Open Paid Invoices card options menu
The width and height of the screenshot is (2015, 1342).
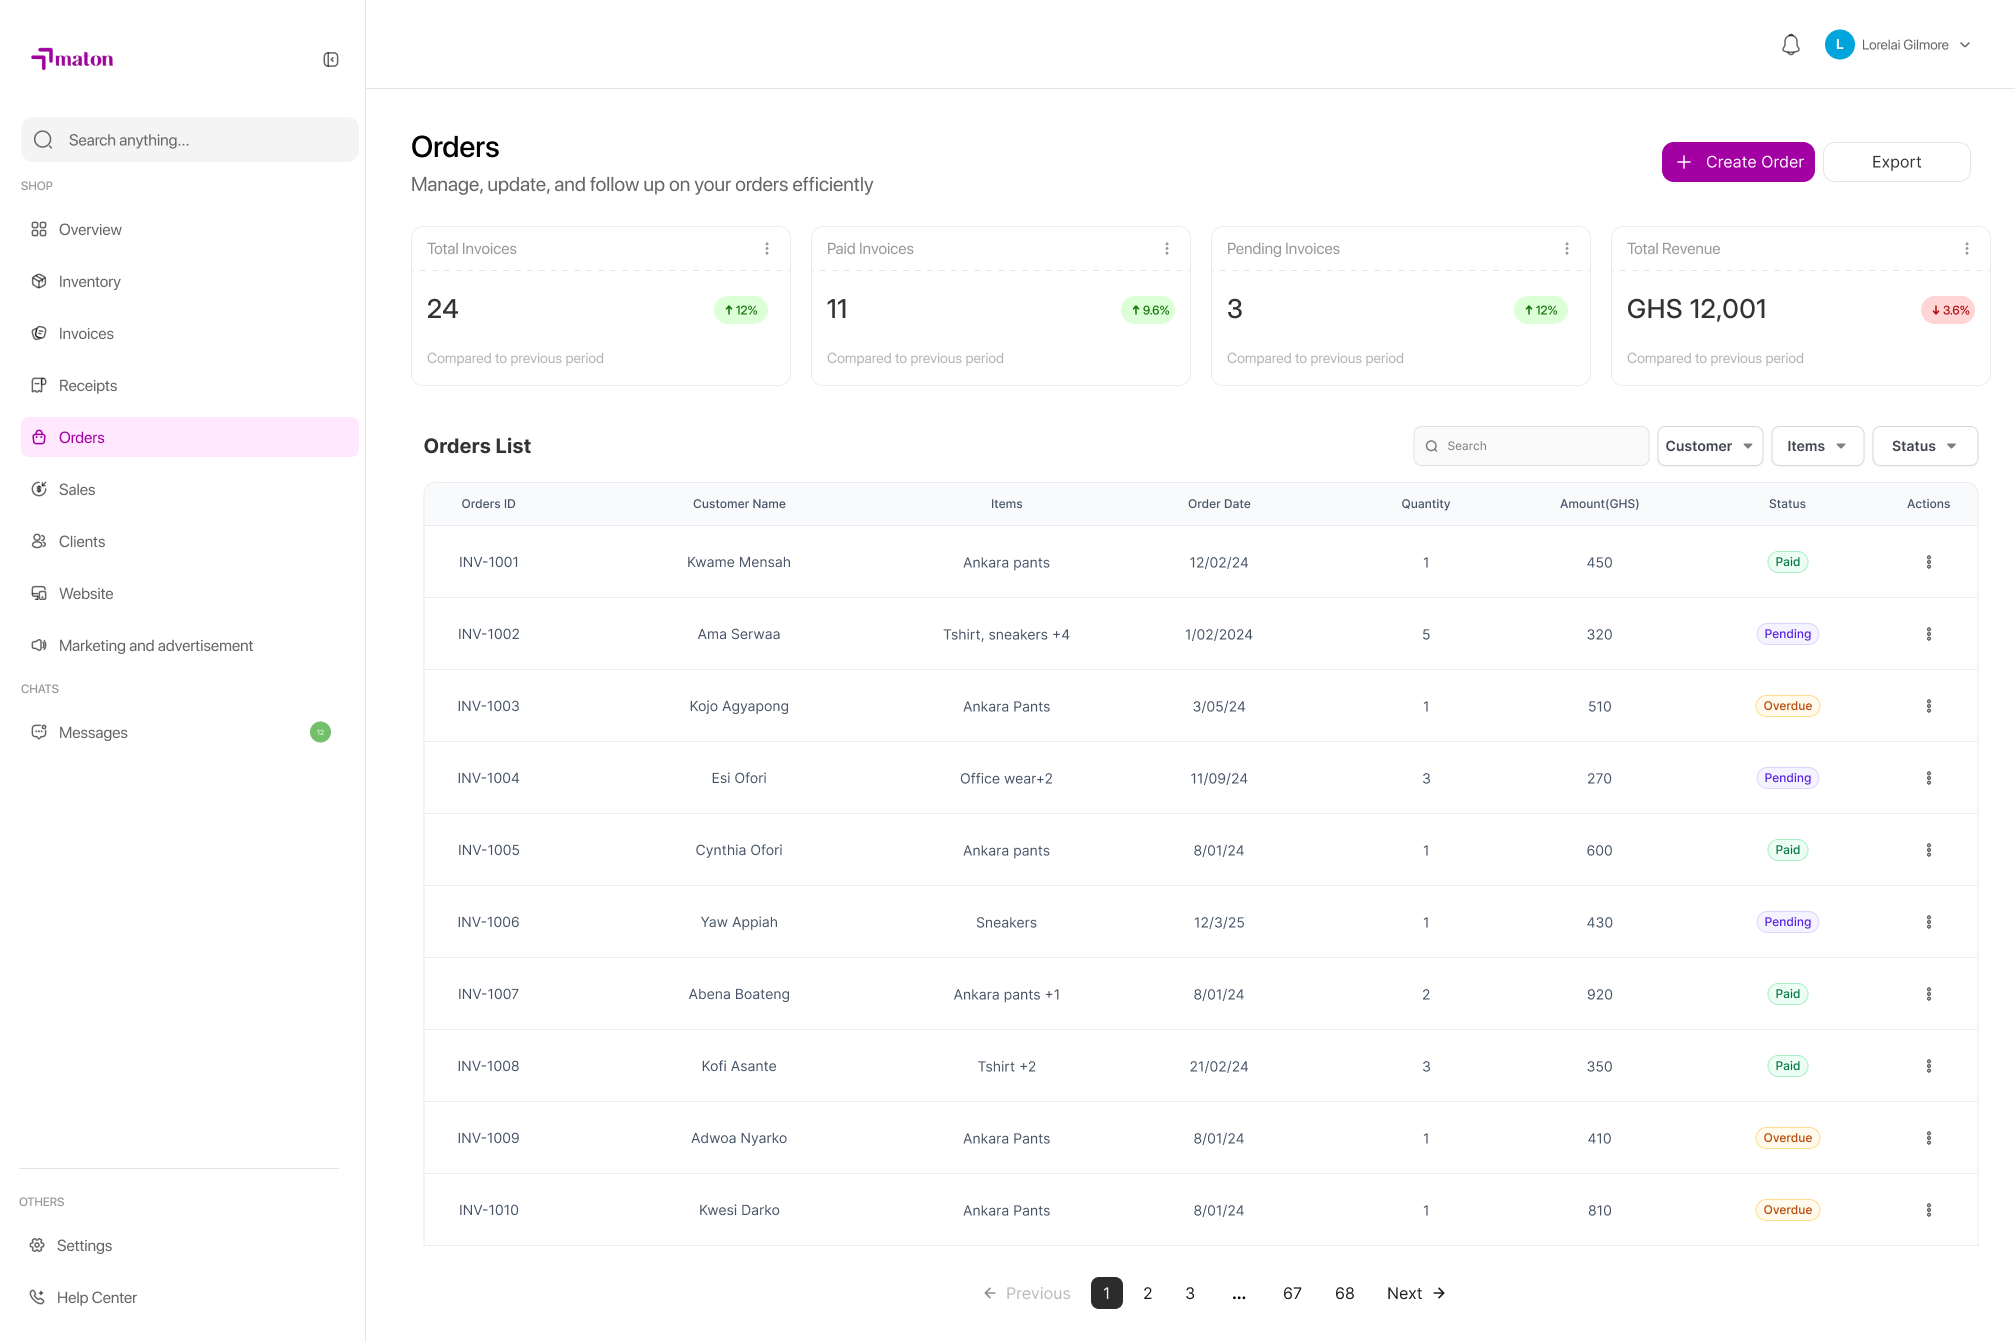pyautogui.click(x=1166, y=249)
